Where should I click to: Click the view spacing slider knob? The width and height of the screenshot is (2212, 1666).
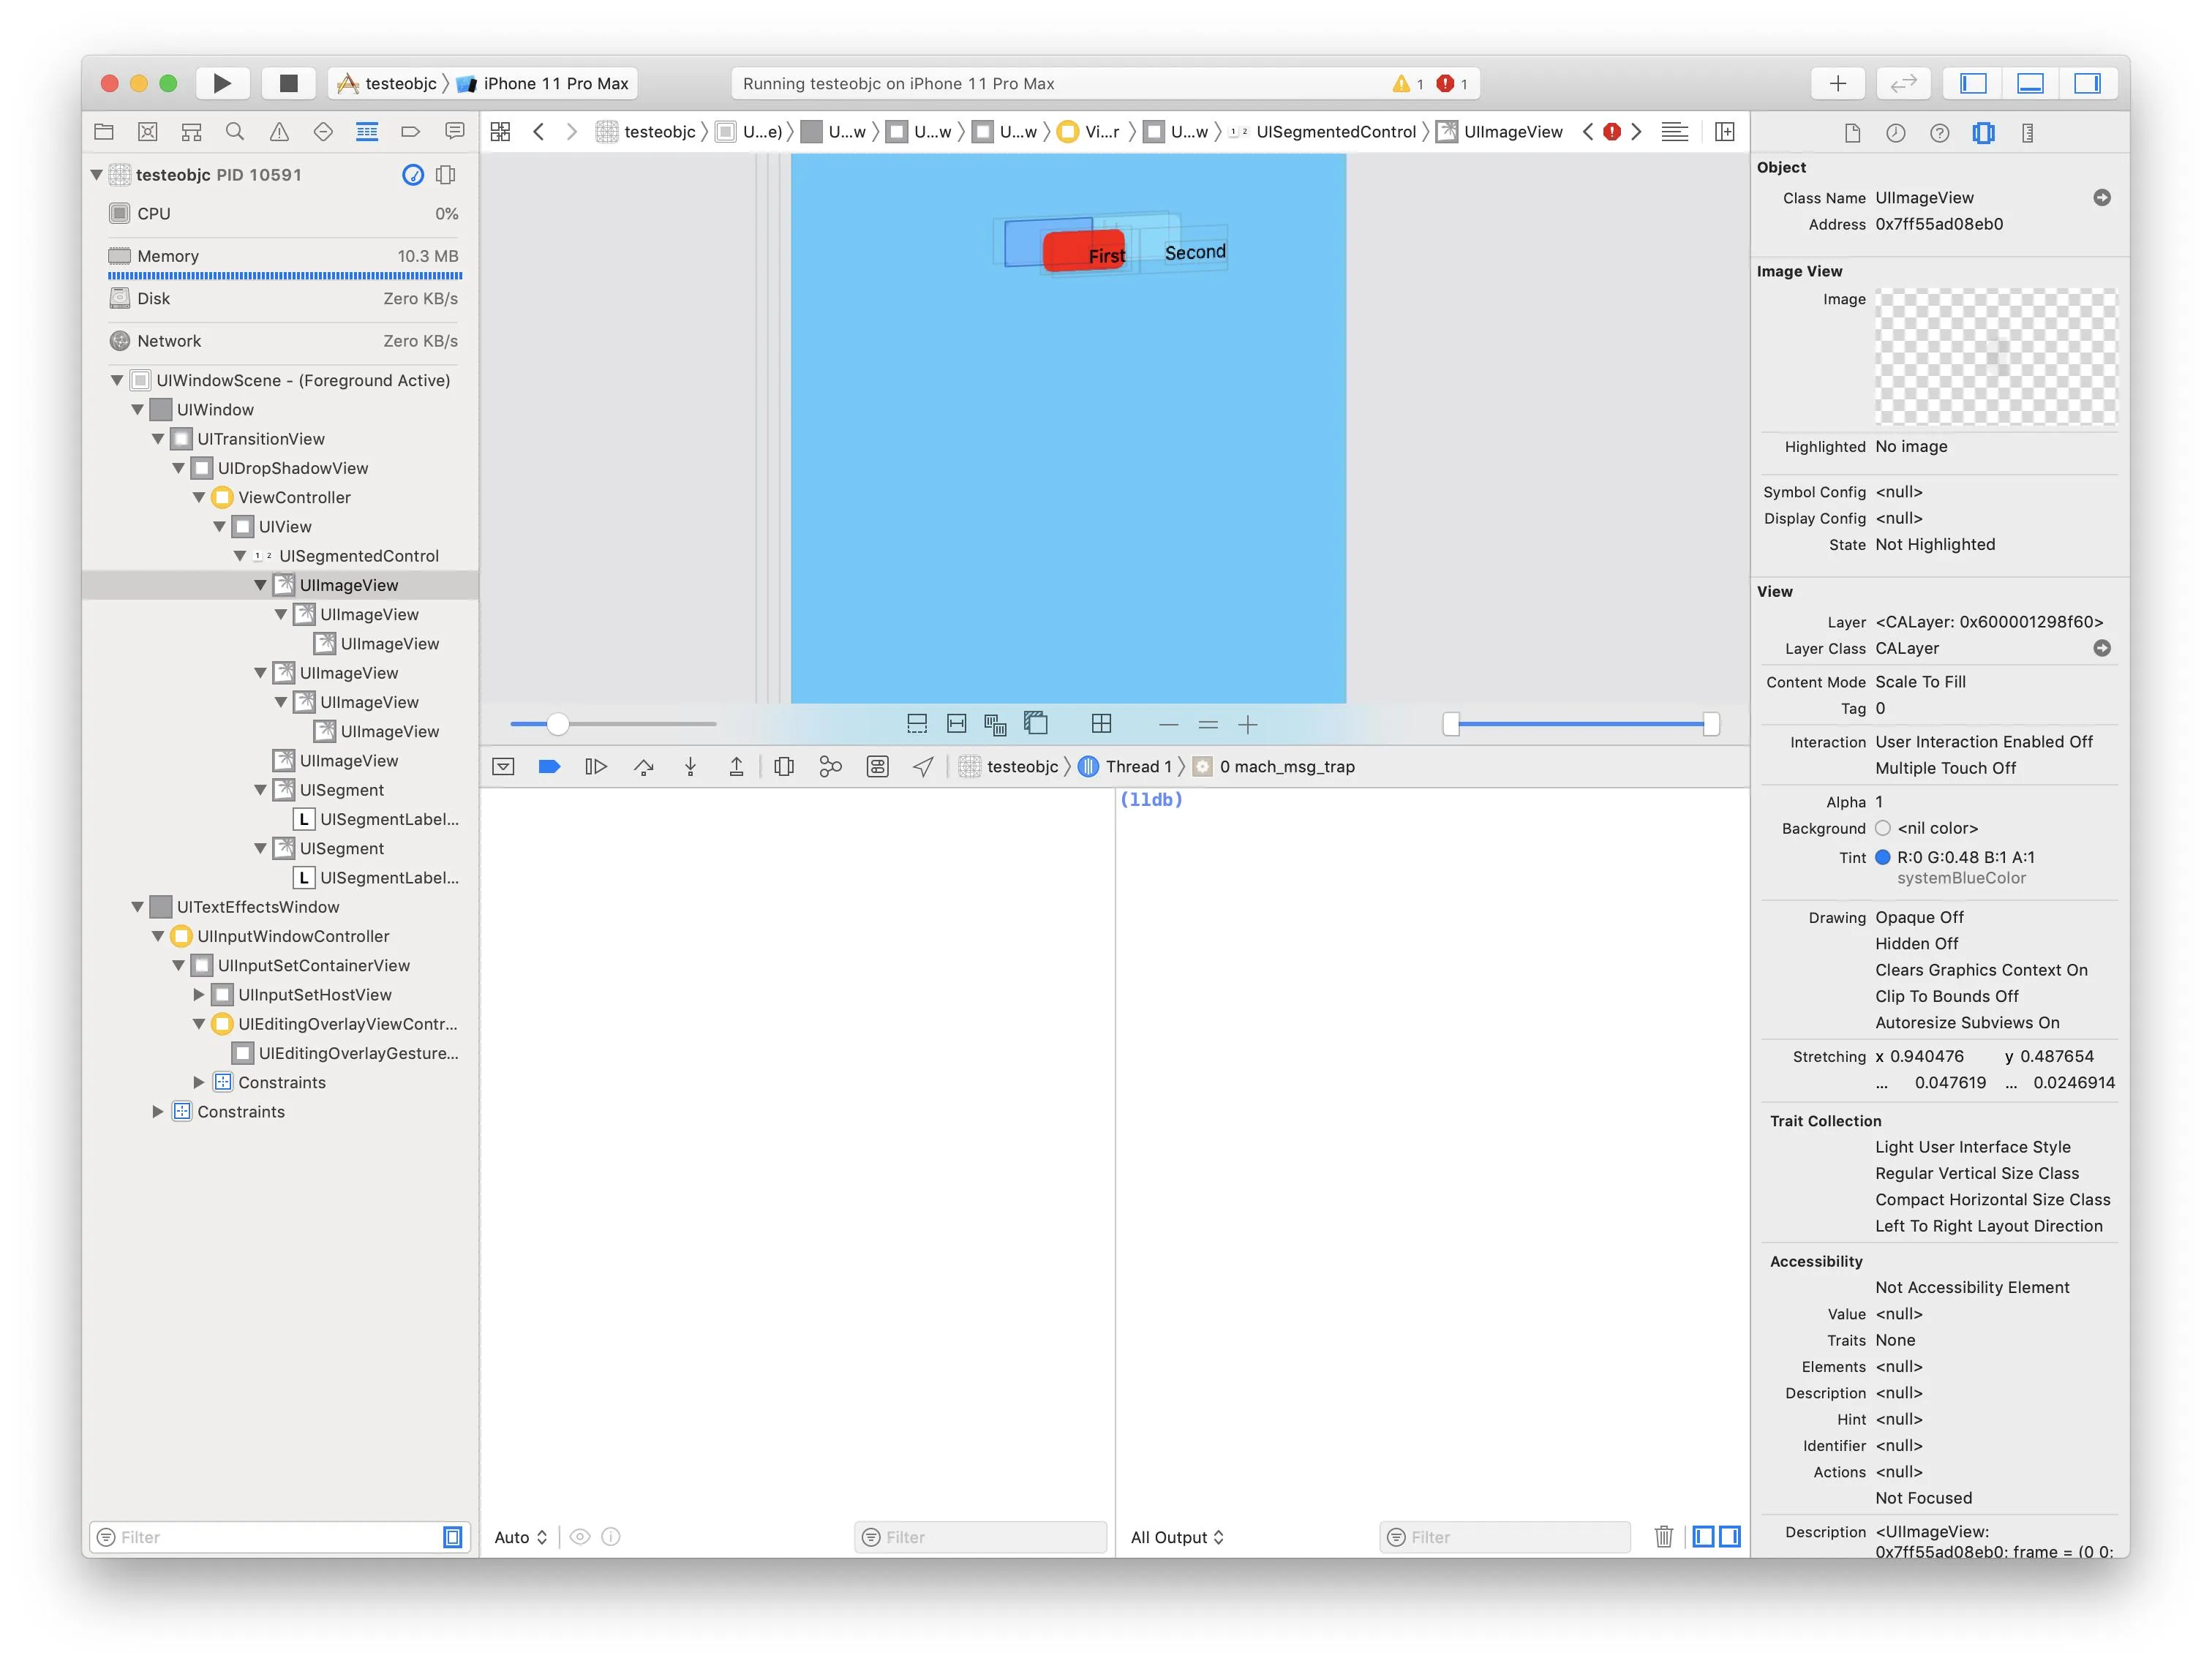(x=558, y=724)
